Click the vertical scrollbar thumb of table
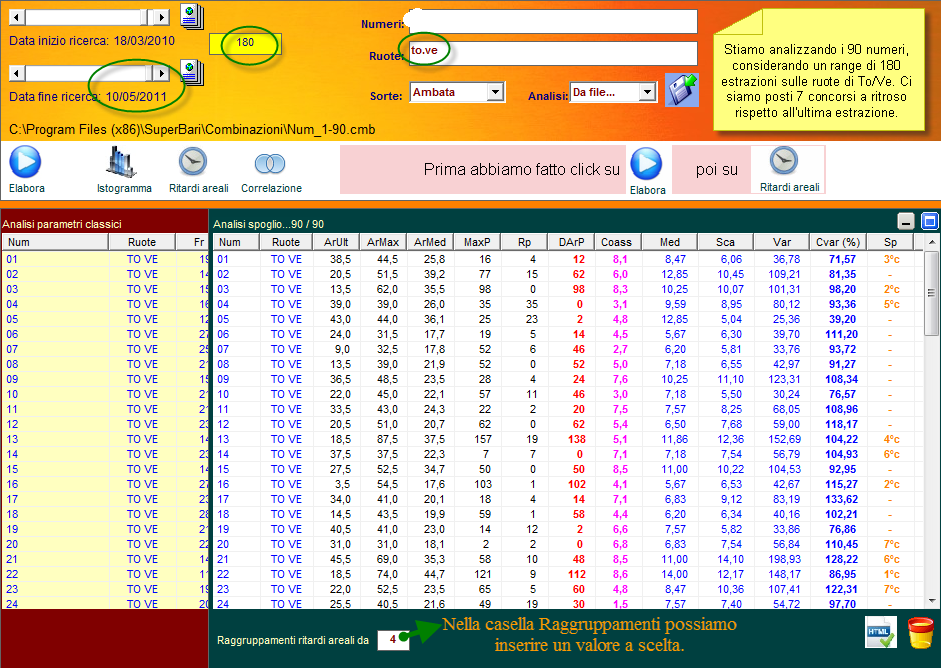941x668 pixels. pos(931,293)
